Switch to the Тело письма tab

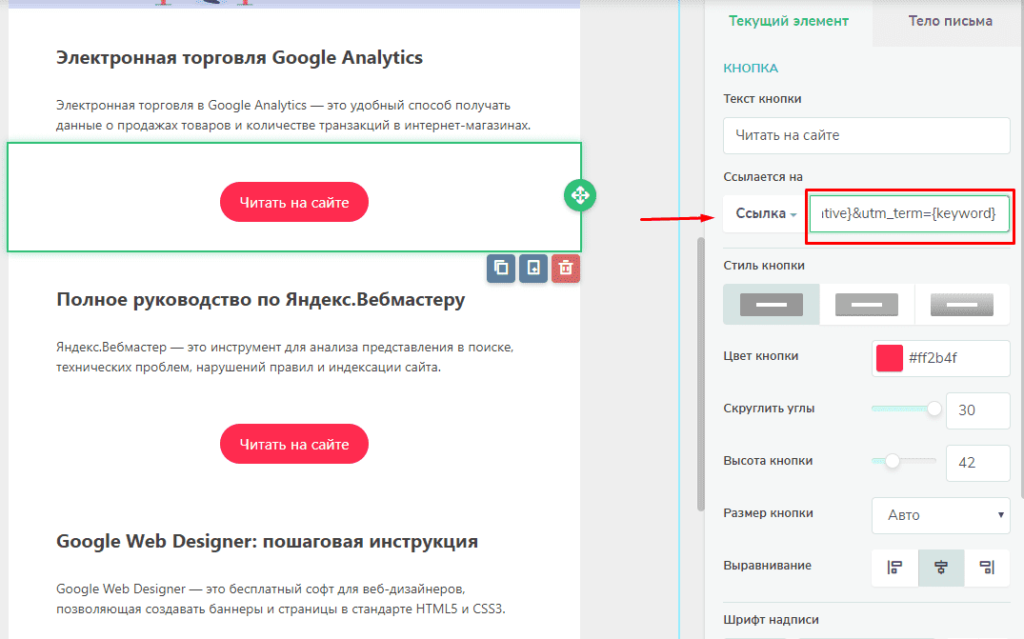coord(950,21)
